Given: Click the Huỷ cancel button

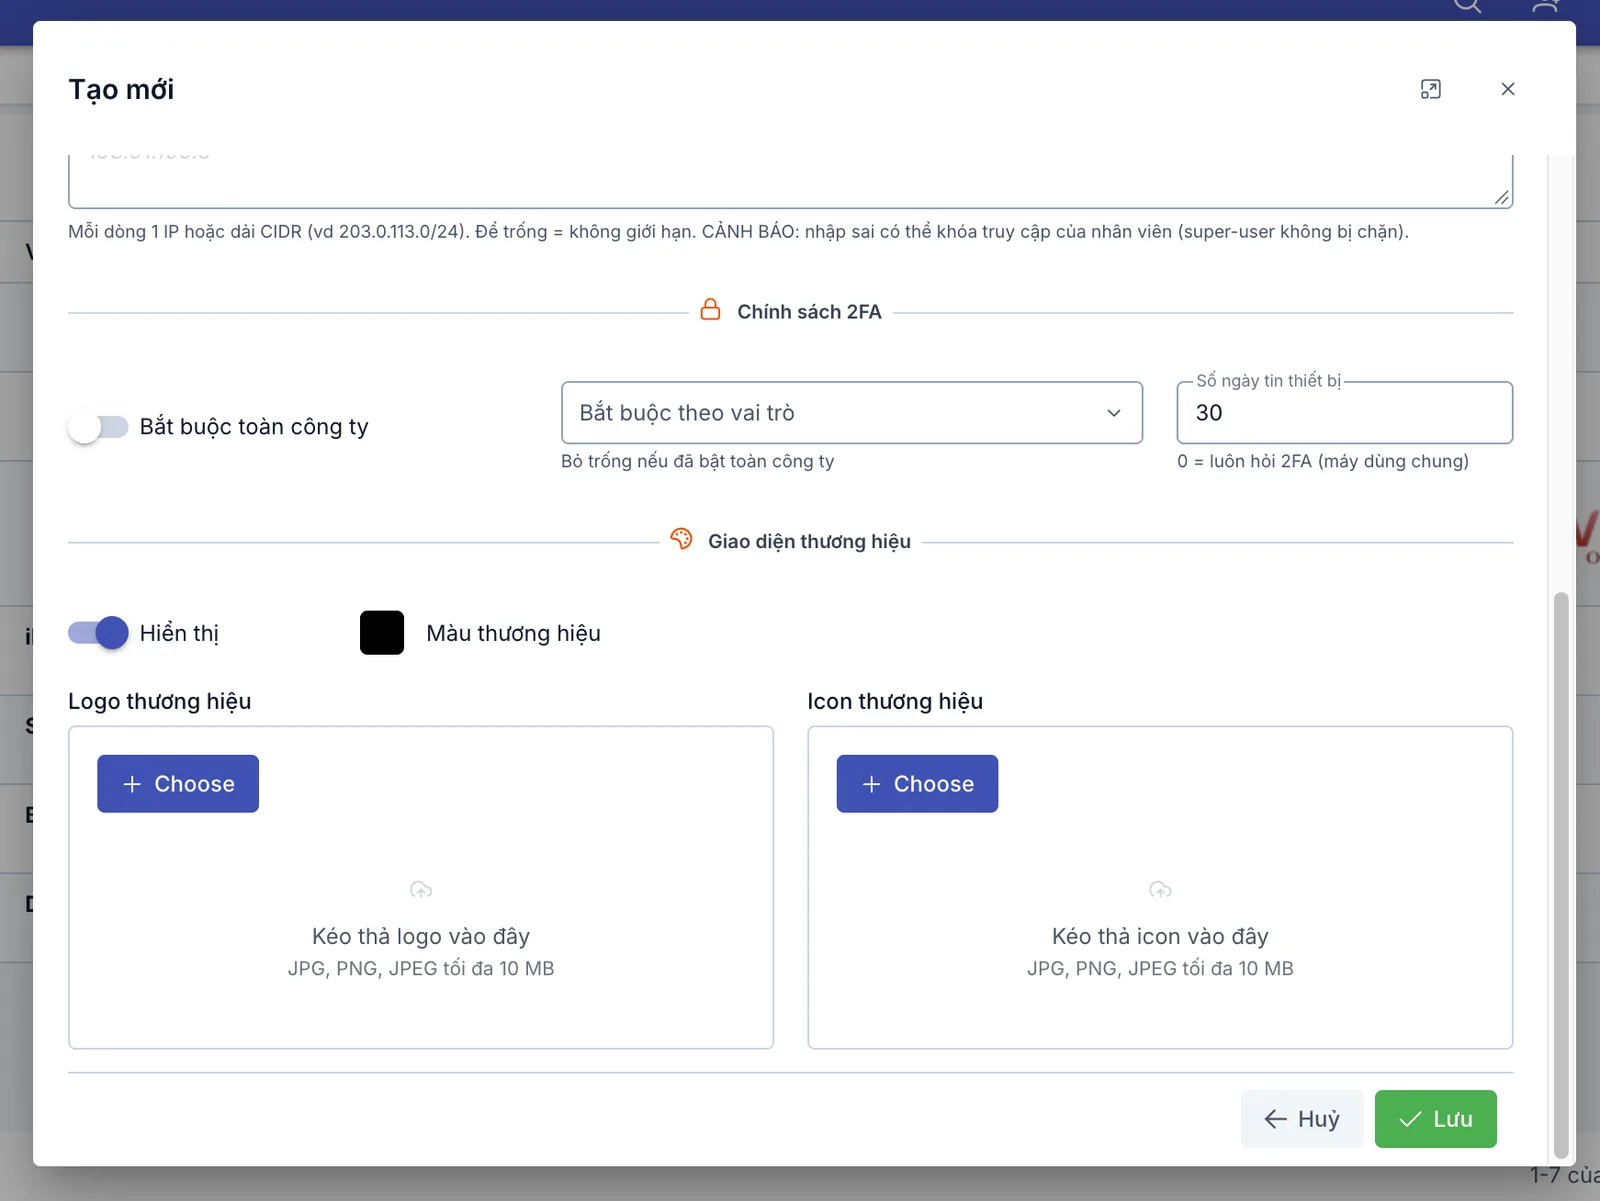Looking at the screenshot, I should 1302,1119.
